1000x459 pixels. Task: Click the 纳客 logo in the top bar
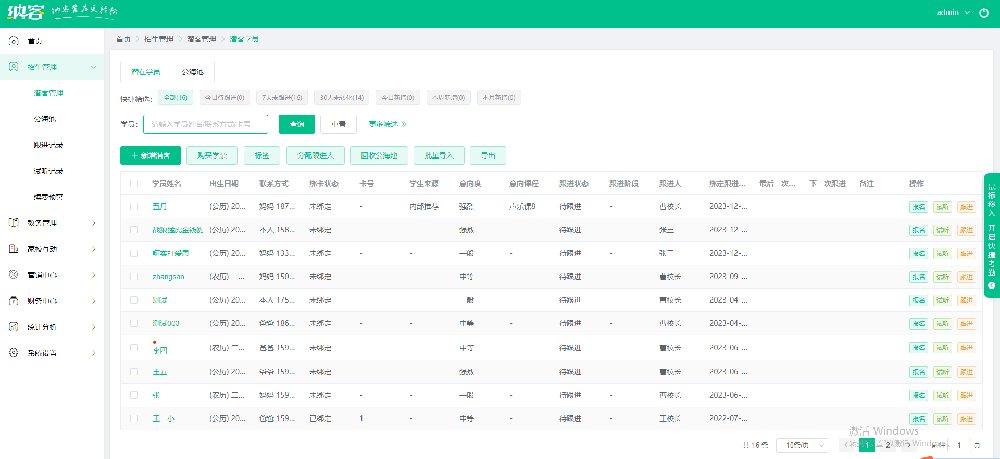coord(26,13)
